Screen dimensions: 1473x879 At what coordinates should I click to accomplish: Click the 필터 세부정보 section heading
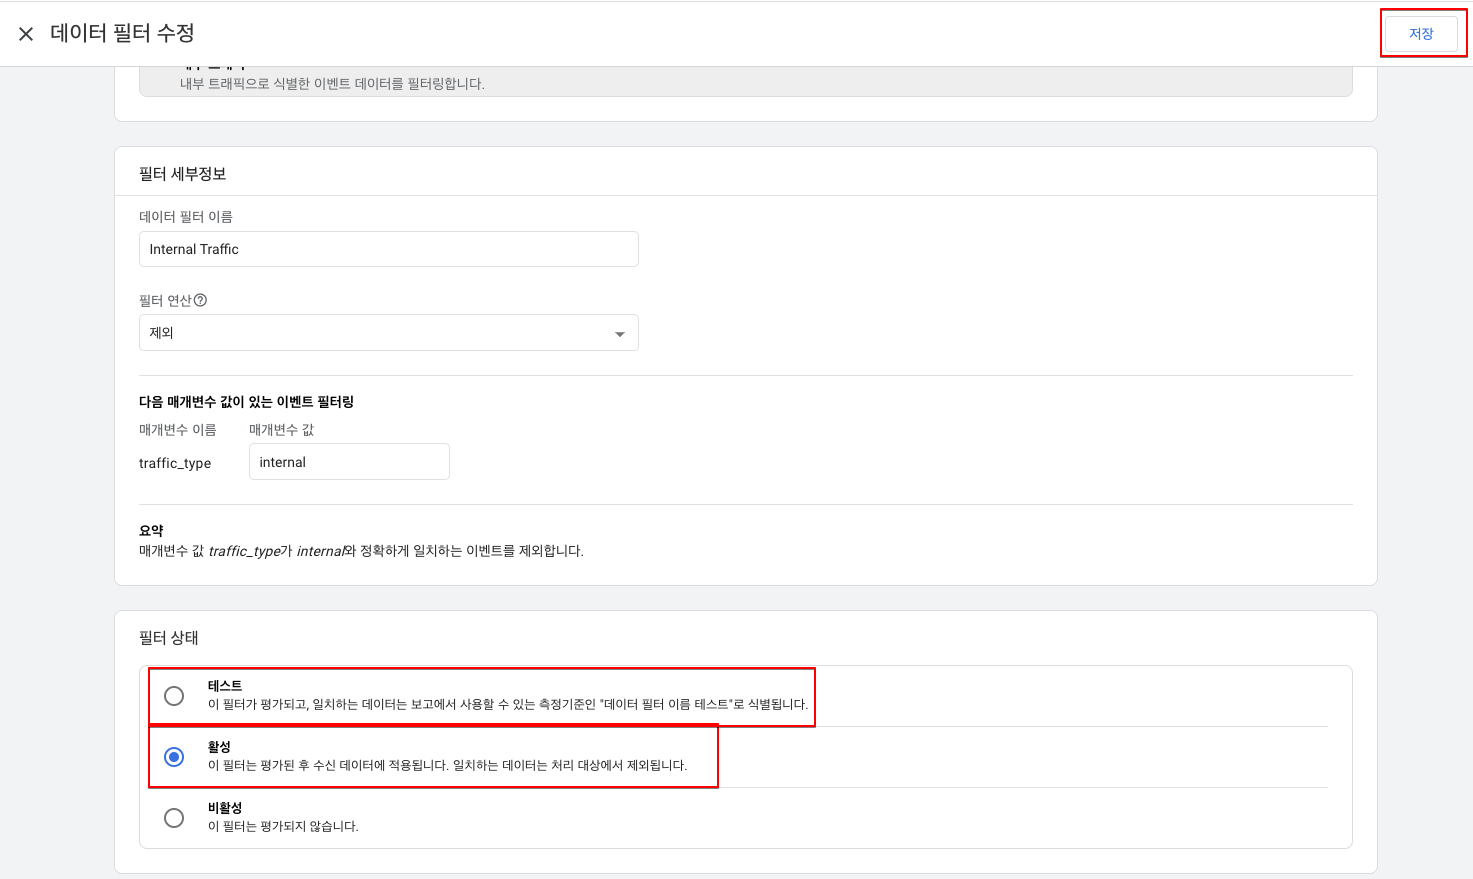[x=183, y=174]
